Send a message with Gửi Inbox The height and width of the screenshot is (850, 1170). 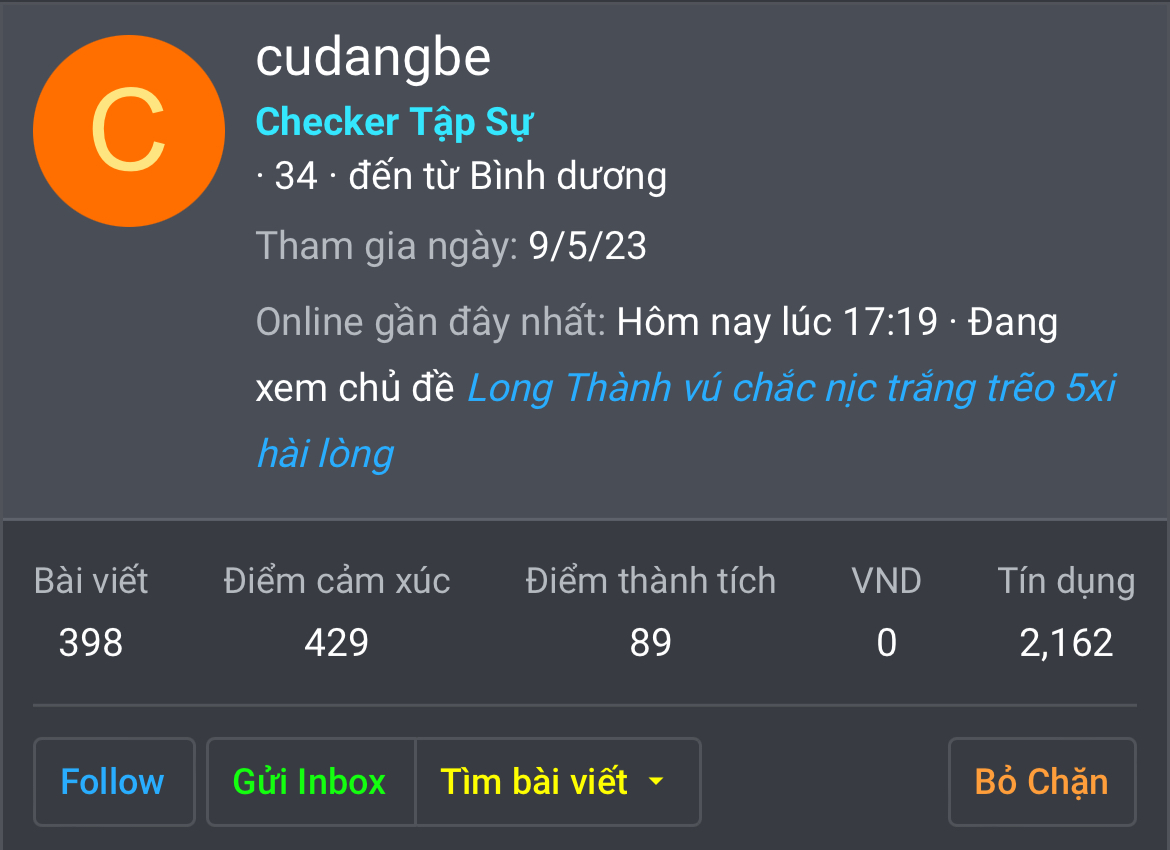[x=310, y=781]
